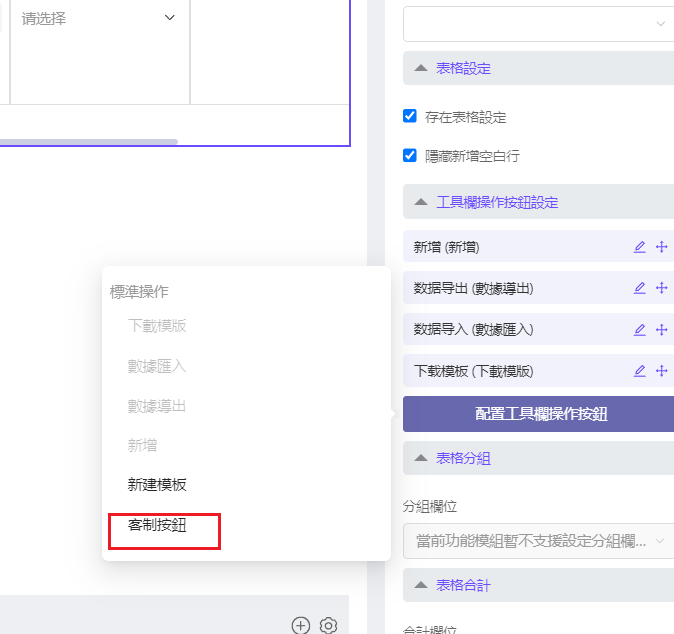Image resolution: width=674 pixels, height=634 pixels.
Task: Click the 数据导入 (數據匯入) list row
Action: (539, 329)
